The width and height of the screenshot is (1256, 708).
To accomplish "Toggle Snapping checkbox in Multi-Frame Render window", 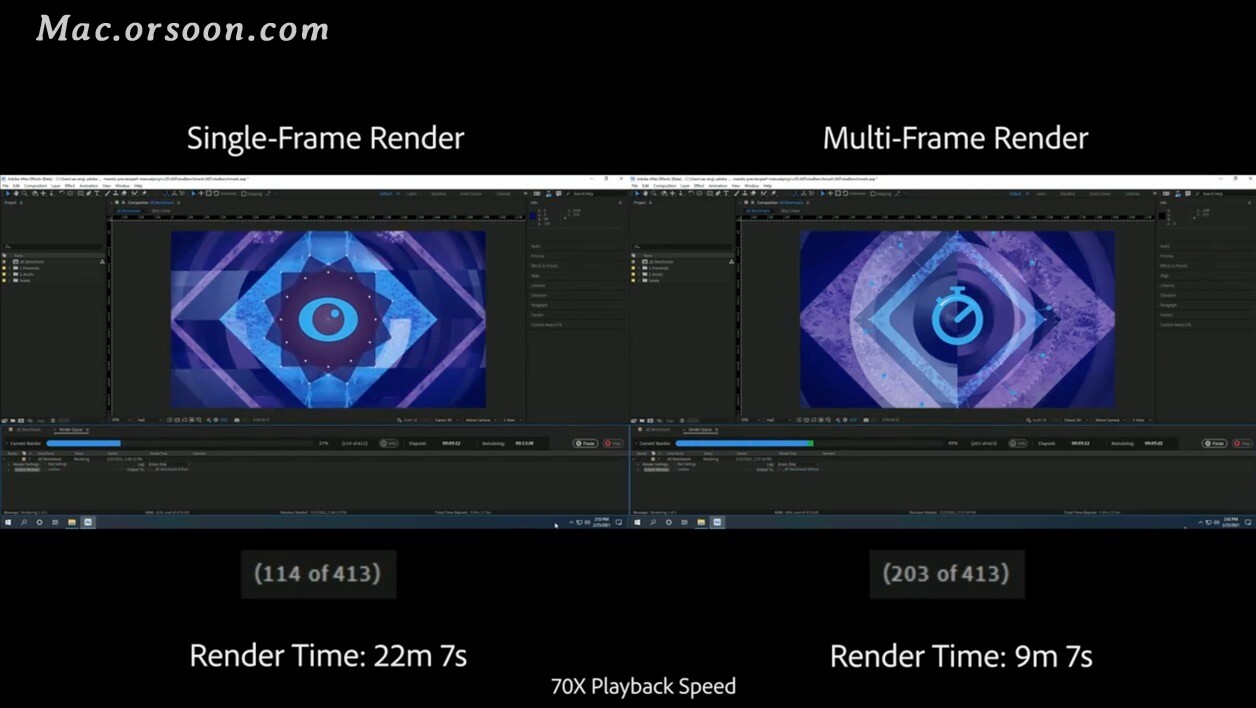I will (875, 194).
